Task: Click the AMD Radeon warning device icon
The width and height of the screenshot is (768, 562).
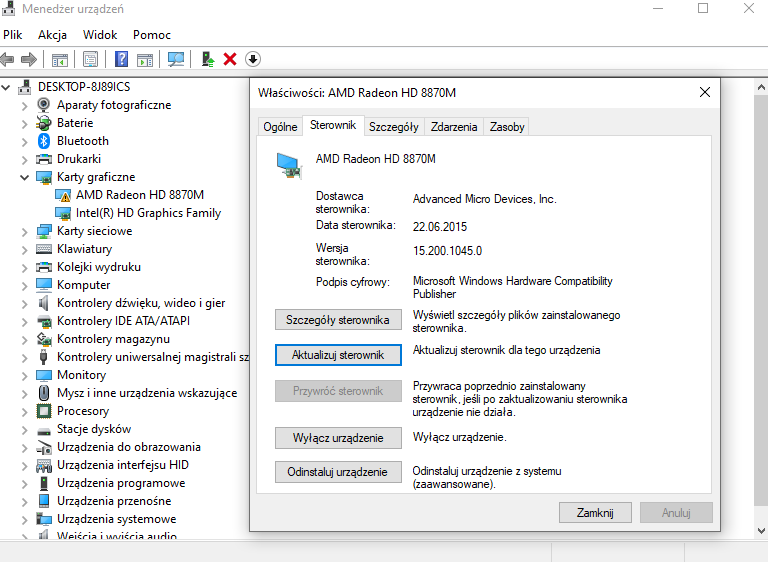Action: click(x=63, y=195)
